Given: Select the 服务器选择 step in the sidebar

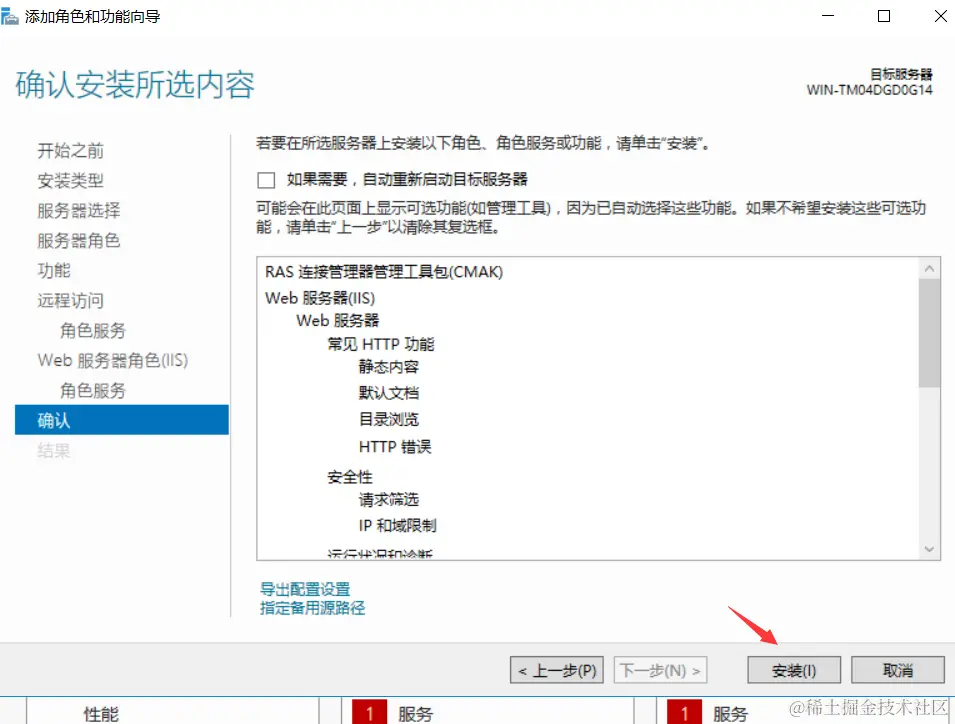Looking at the screenshot, I should [79, 210].
